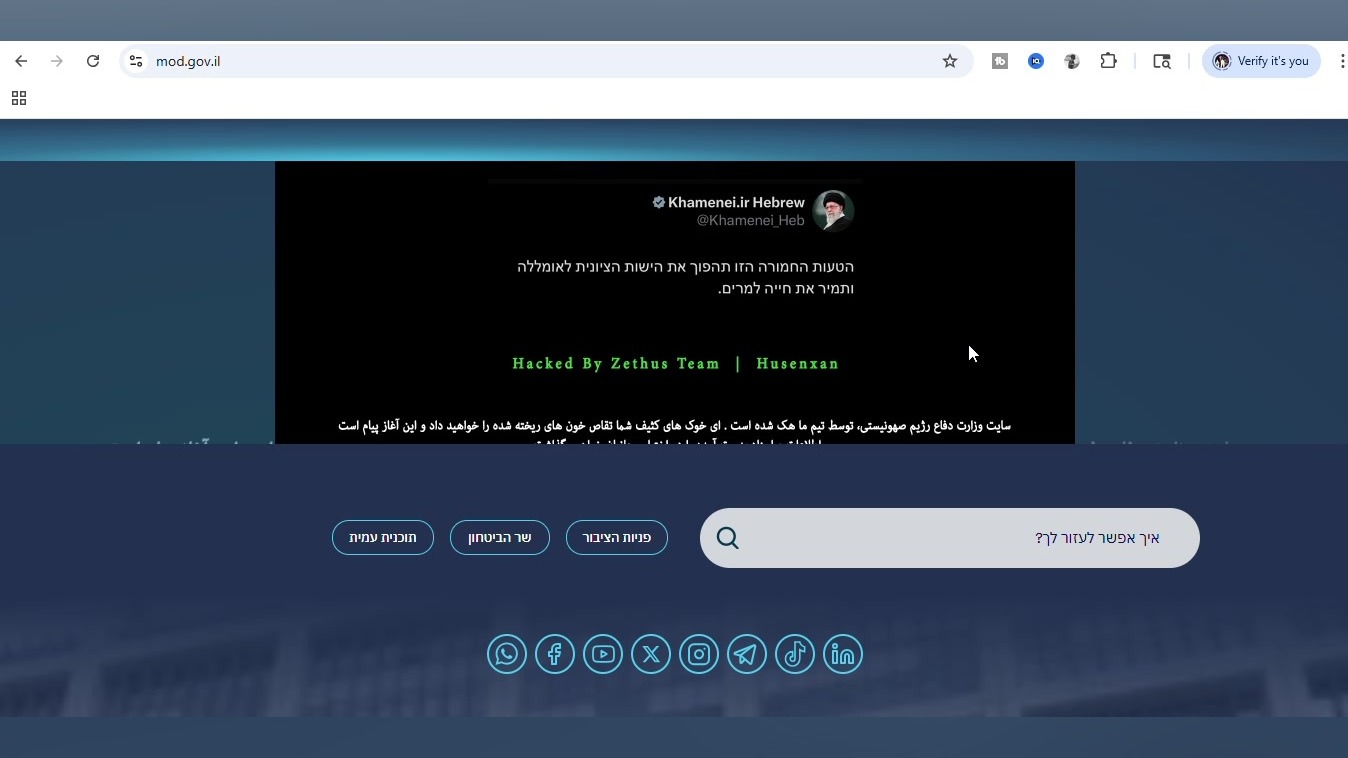This screenshot has width=1348, height=758.
Task: Open the TikTok social icon
Action: (x=795, y=654)
